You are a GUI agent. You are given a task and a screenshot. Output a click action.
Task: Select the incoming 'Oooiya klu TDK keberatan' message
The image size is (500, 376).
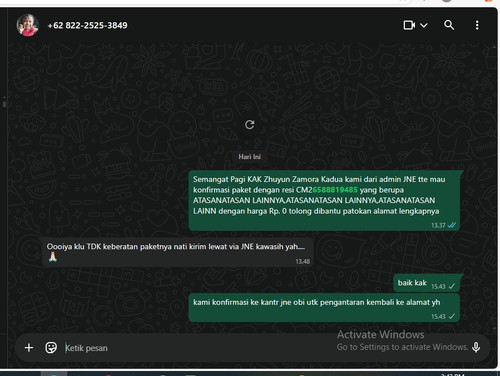(178, 252)
